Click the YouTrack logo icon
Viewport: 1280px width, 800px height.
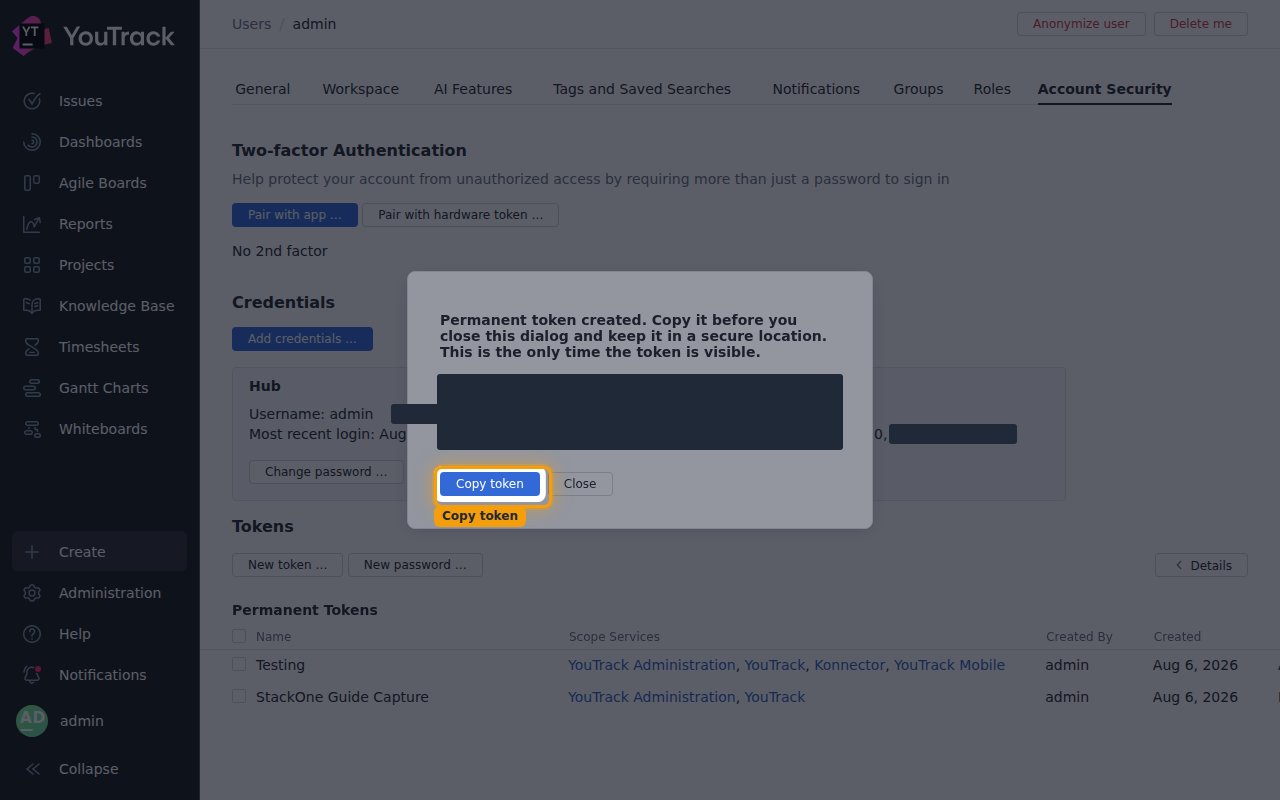coord(31,36)
